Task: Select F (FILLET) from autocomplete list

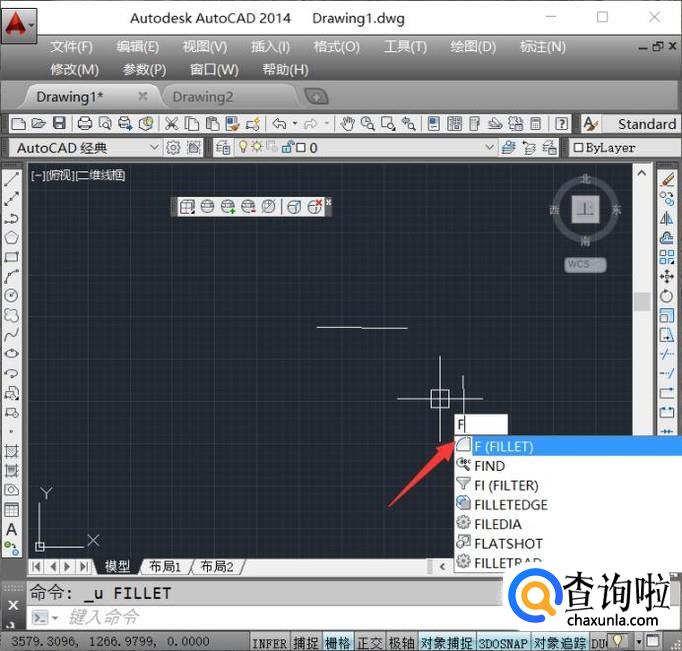Action: pyautogui.click(x=504, y=446)
